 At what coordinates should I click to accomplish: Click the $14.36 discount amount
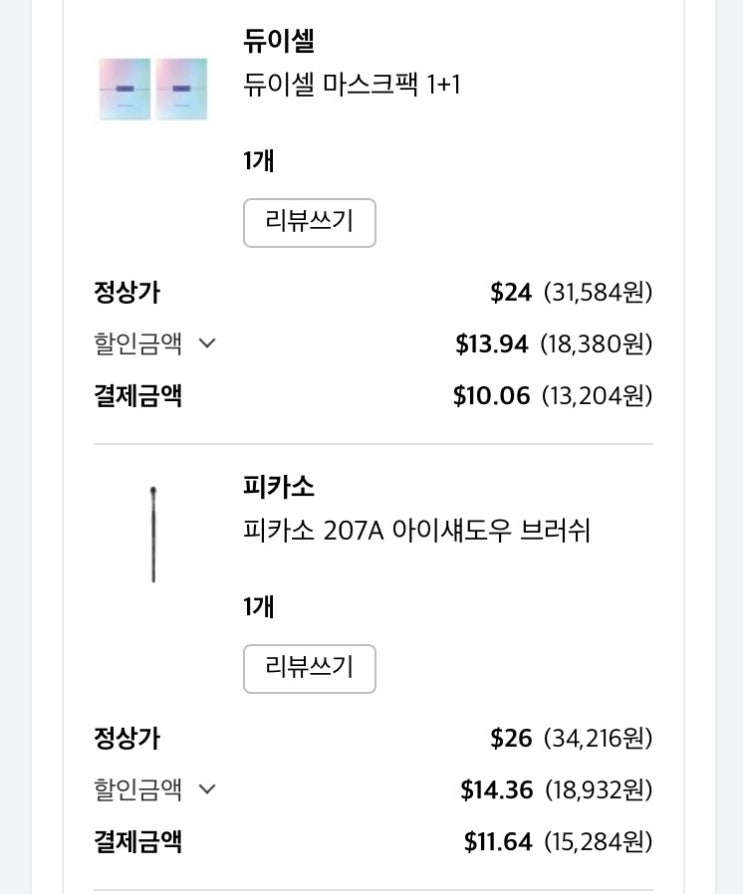tap(496, 790)
